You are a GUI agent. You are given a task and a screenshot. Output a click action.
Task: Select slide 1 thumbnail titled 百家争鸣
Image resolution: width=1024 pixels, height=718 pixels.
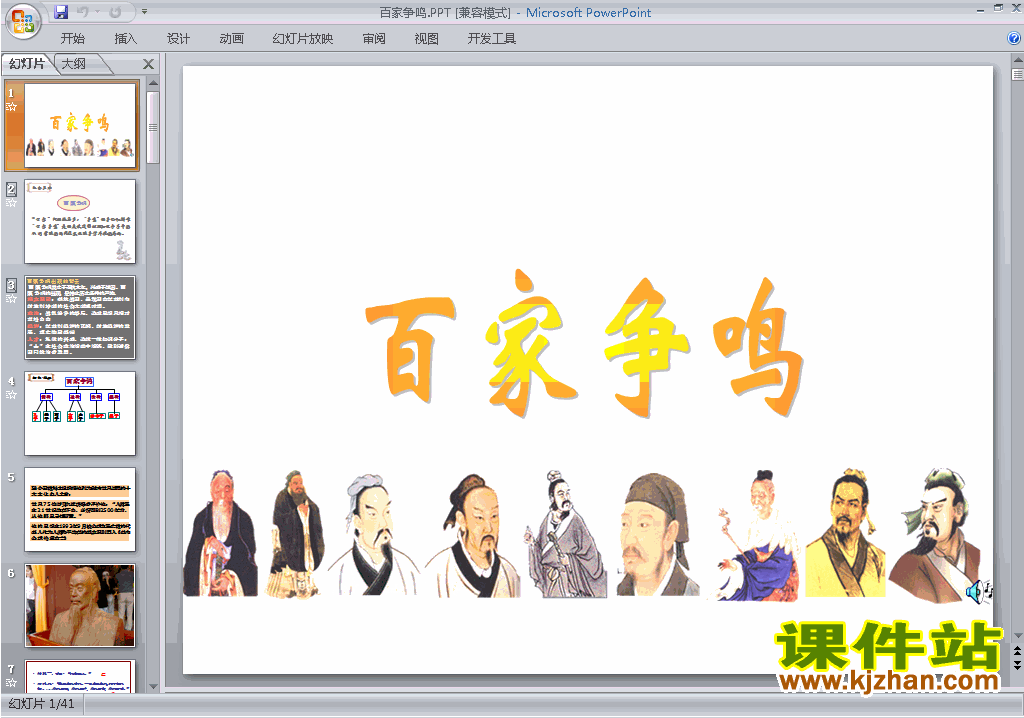pyautogui.click(x=80, y=125)
